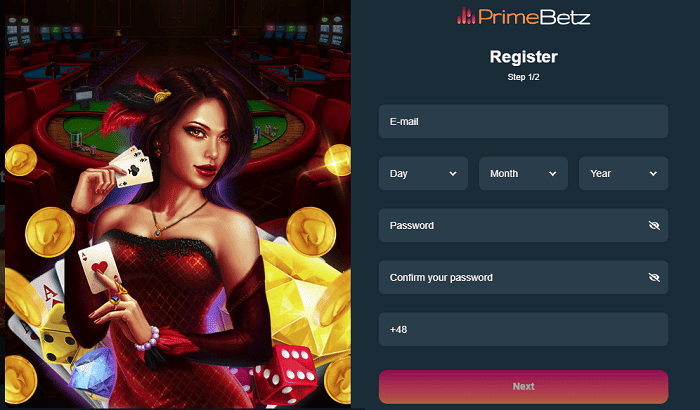The height and width of the screenshot is (410, 700).
Task: Expand the Month dropdown
Action: pos(523,173)
